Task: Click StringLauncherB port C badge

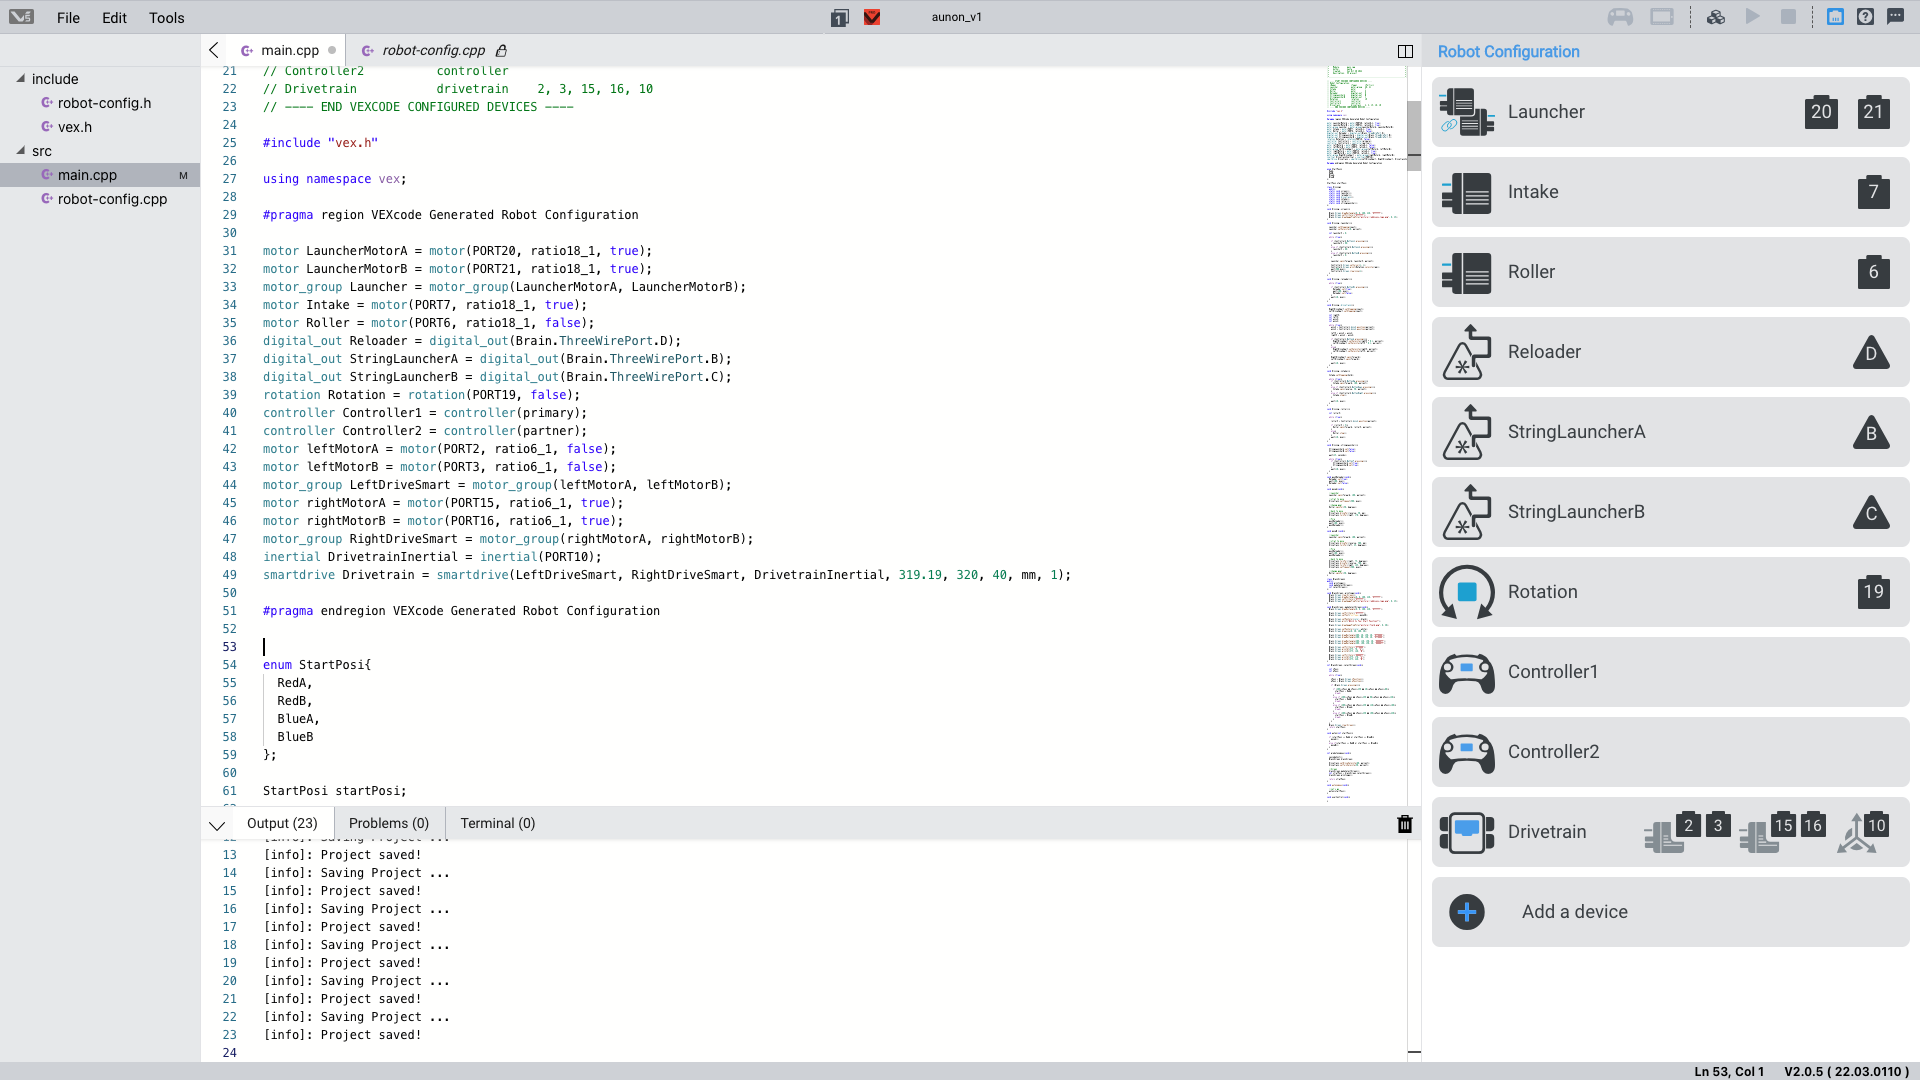Action: click(1871, 513)
